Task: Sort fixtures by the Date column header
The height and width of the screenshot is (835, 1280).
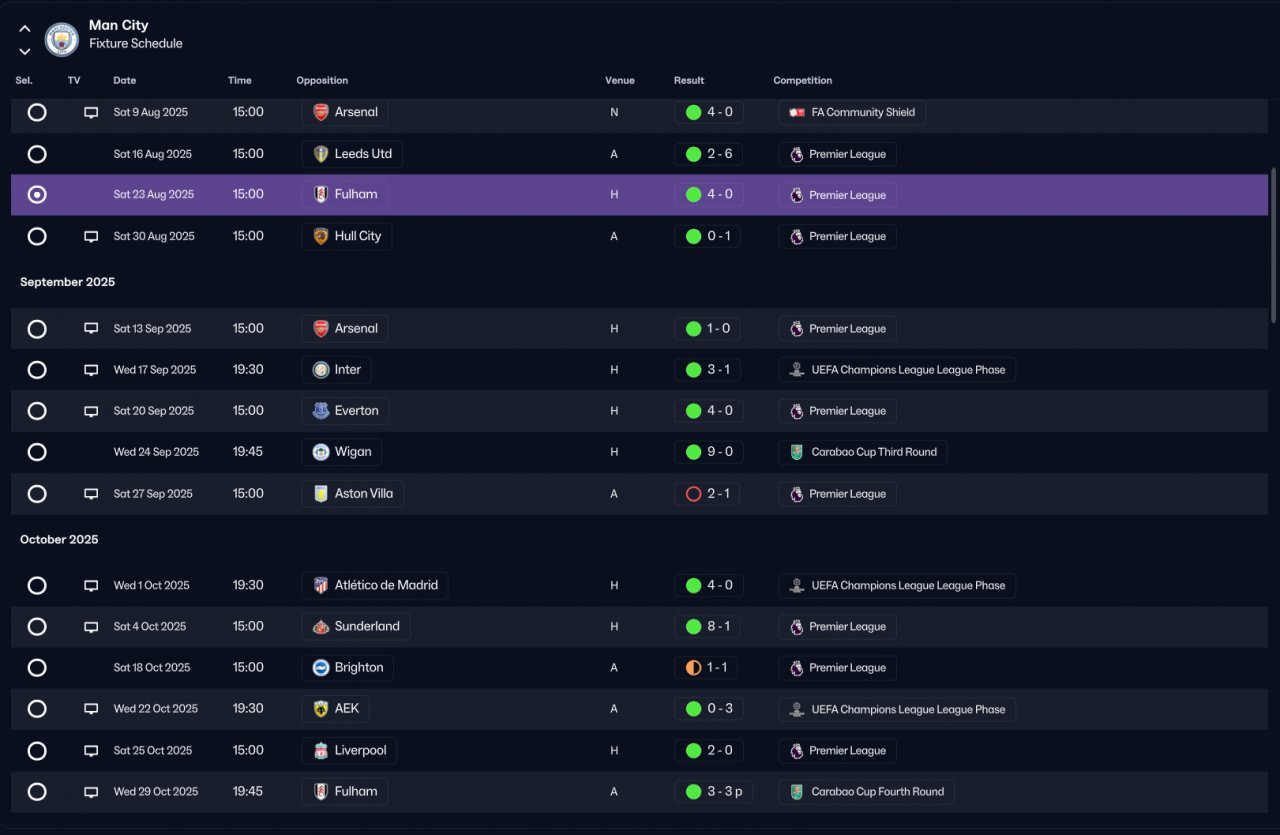Action: point(125,80)
